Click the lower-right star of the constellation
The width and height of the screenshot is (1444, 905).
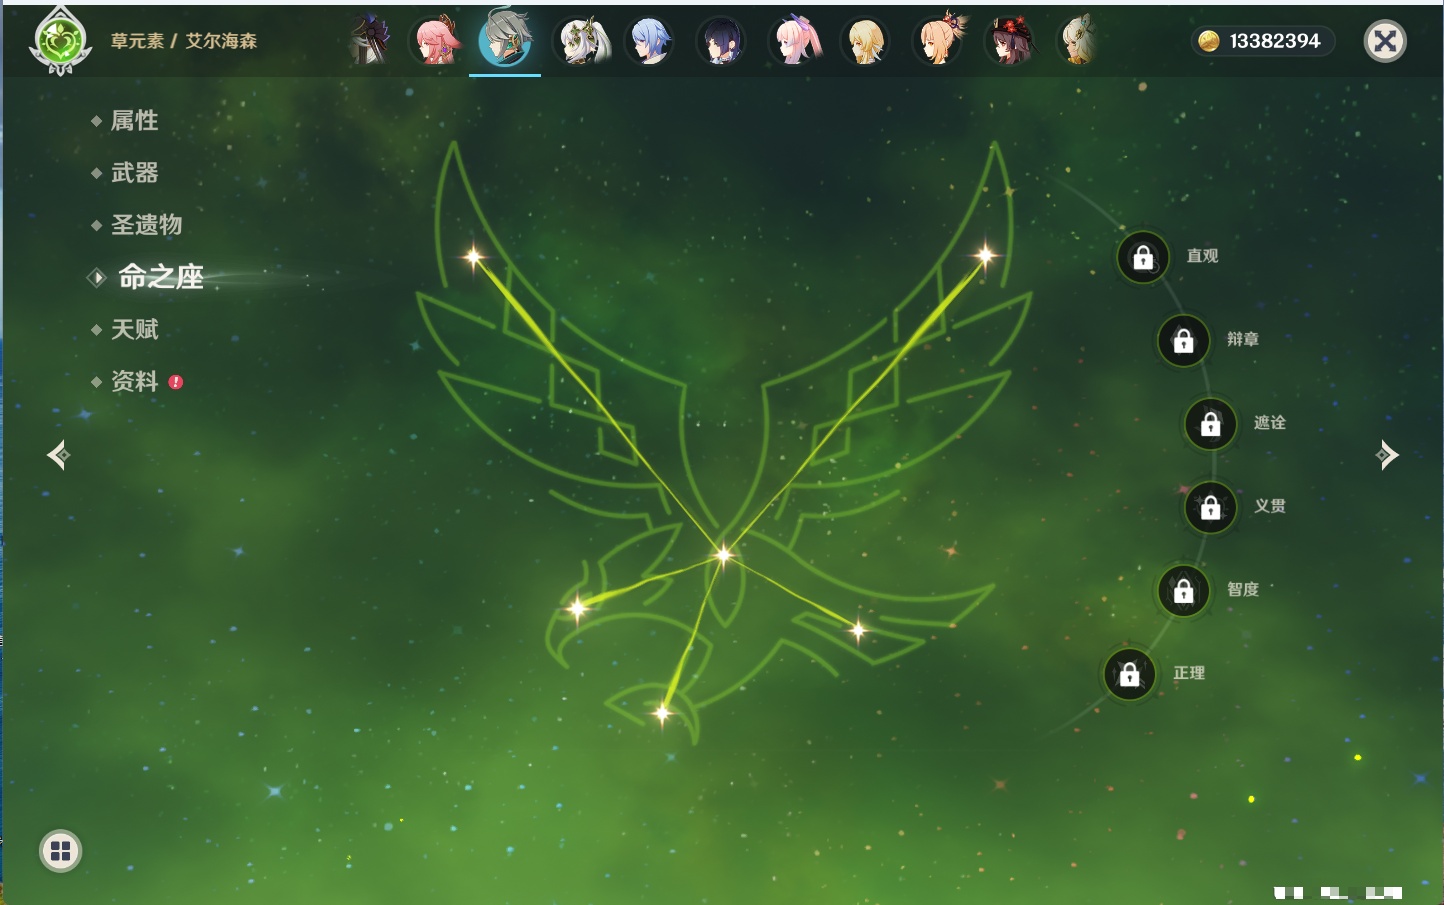pos(858,630)
